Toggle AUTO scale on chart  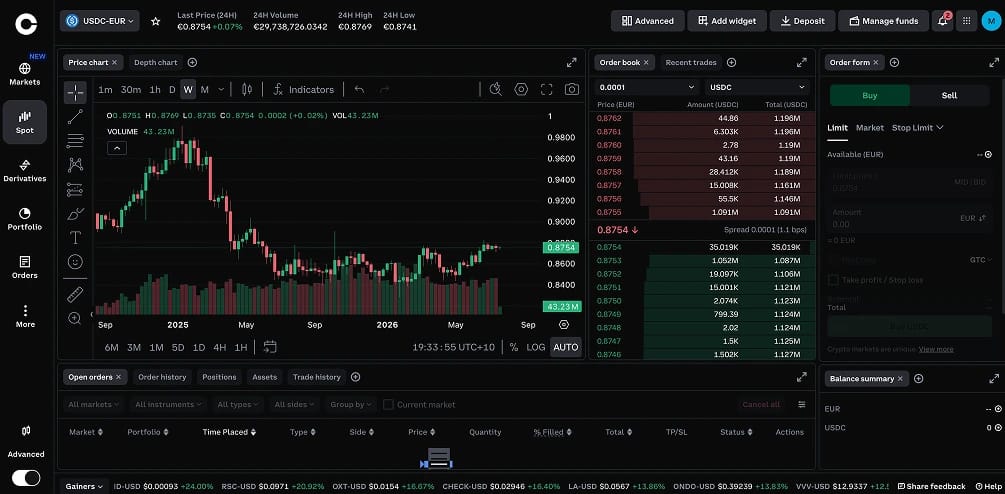(565, 347)
